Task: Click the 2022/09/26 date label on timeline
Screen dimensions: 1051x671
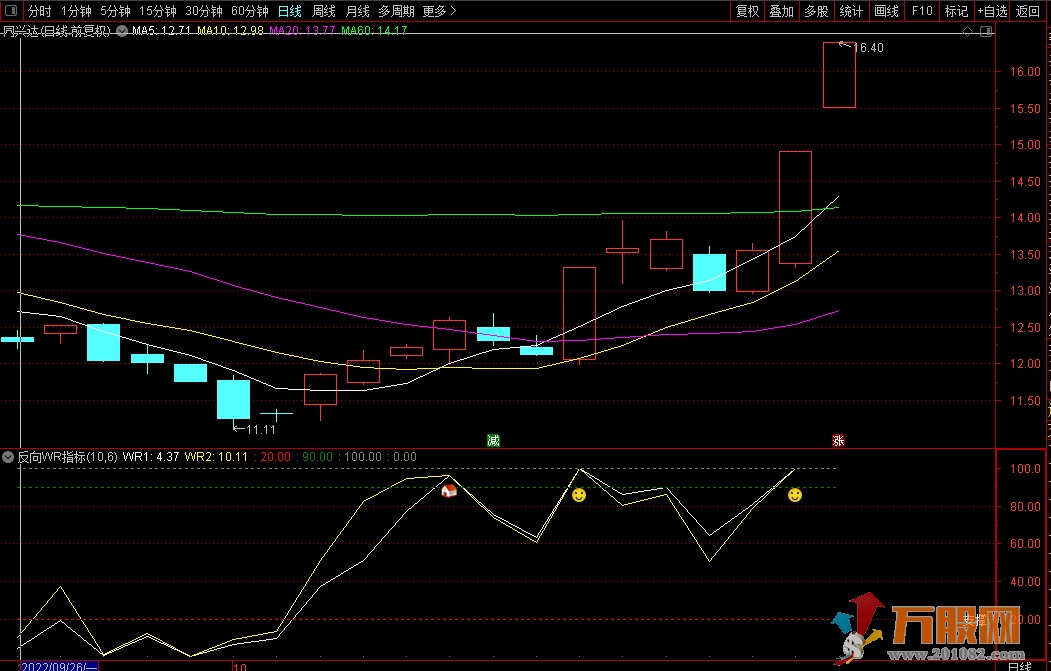Action: click(60, 665)
